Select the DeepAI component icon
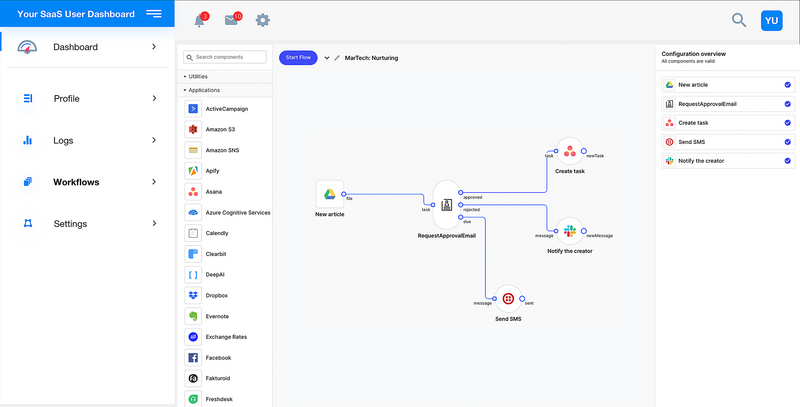Image resolution: width=800 pixels, height=407 pixels. [x=193, y=274]
